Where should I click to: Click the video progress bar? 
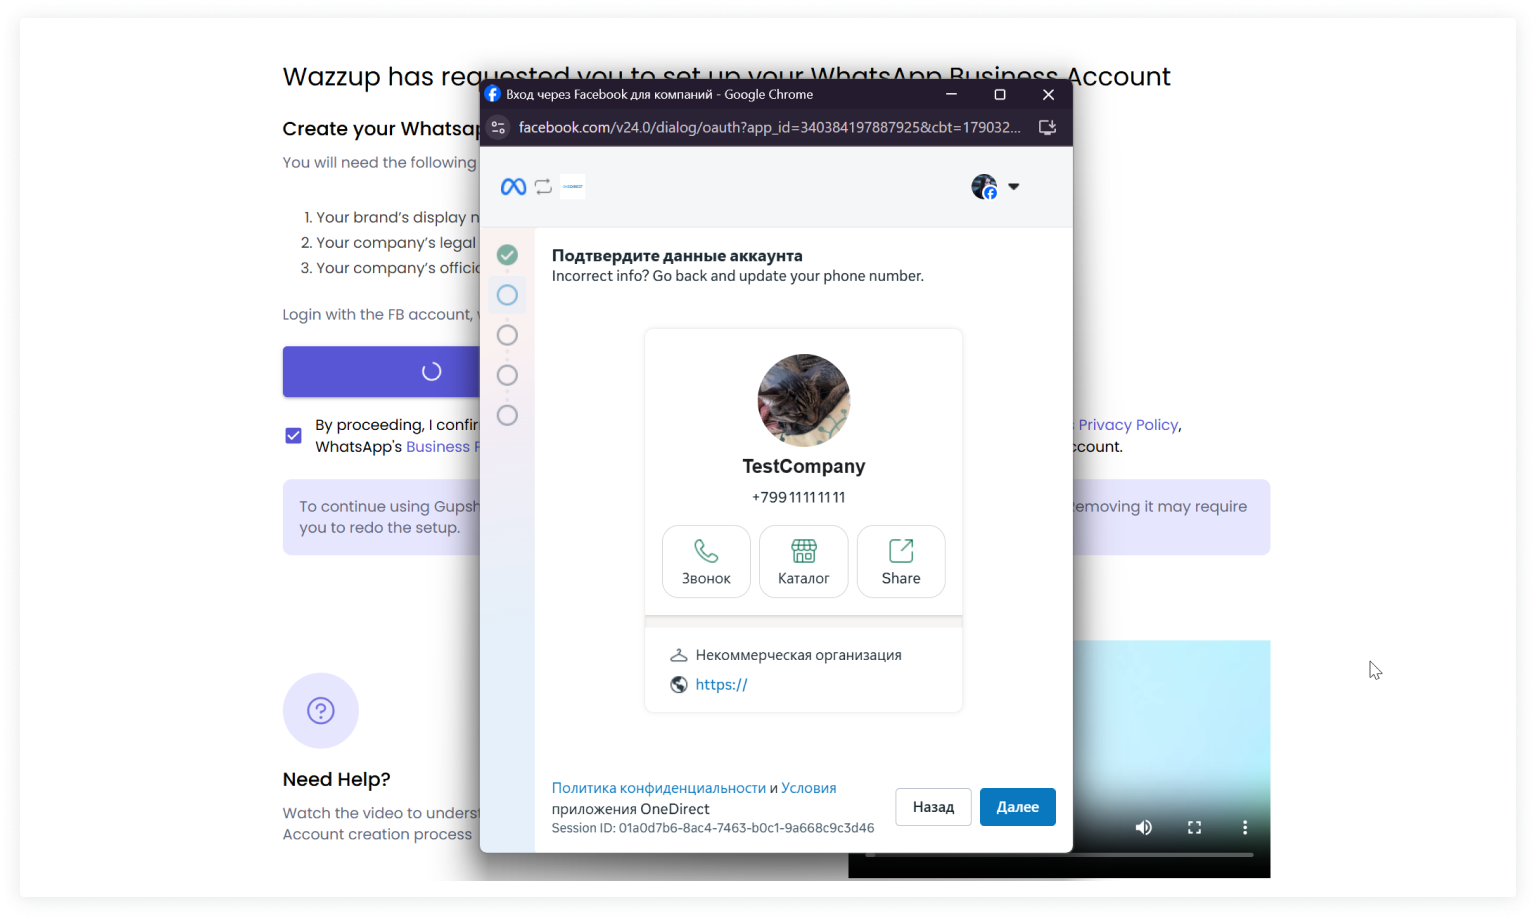pos(1060,855)
